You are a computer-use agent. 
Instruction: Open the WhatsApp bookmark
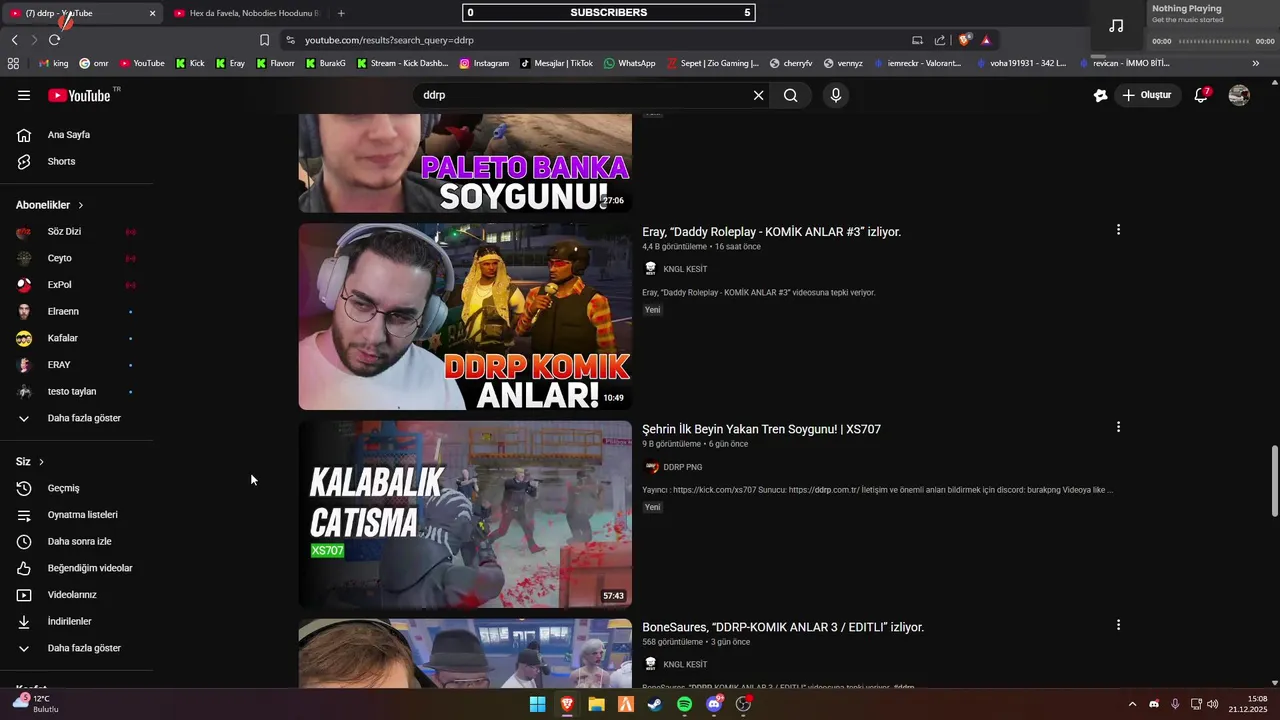coord(629,63)
